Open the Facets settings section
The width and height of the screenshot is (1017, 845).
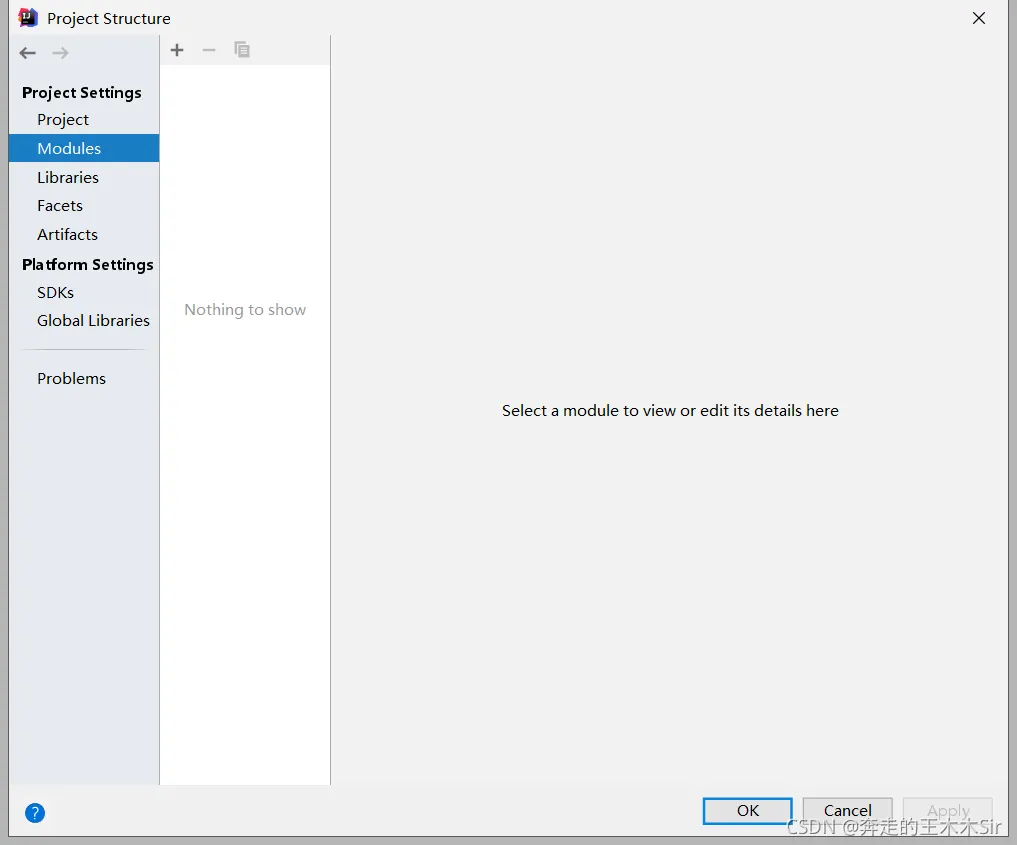[60, 206]
